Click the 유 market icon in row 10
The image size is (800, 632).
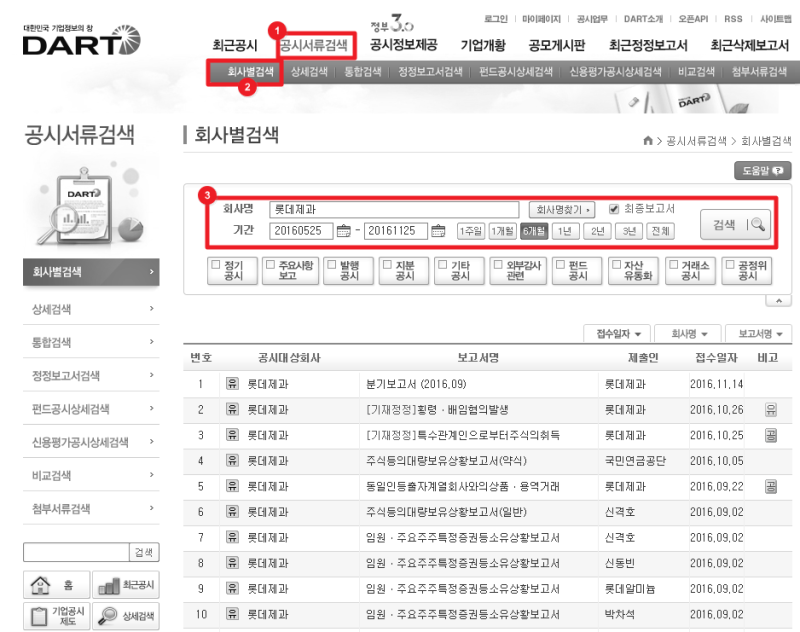(x=232, y=614)
